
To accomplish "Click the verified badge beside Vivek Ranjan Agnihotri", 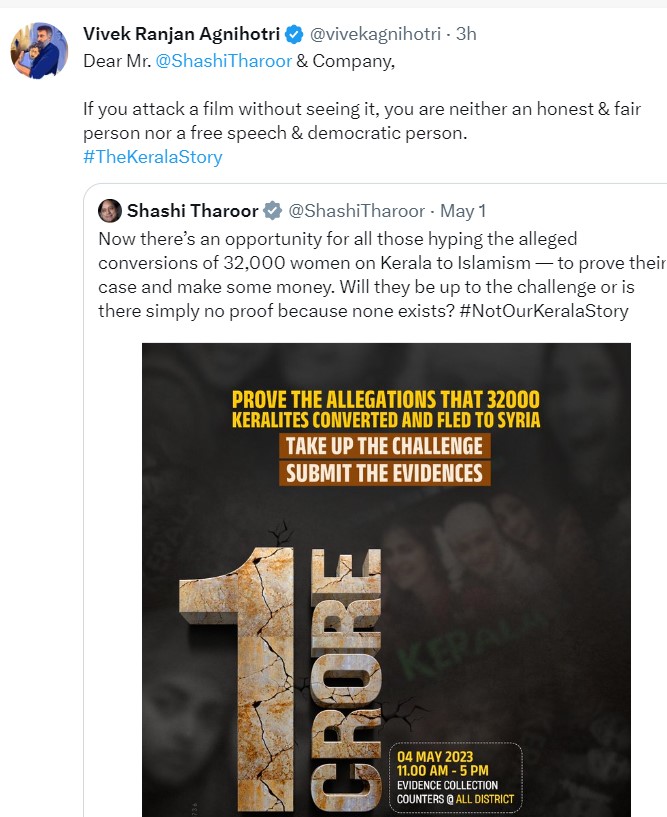I will click(294, 34).
